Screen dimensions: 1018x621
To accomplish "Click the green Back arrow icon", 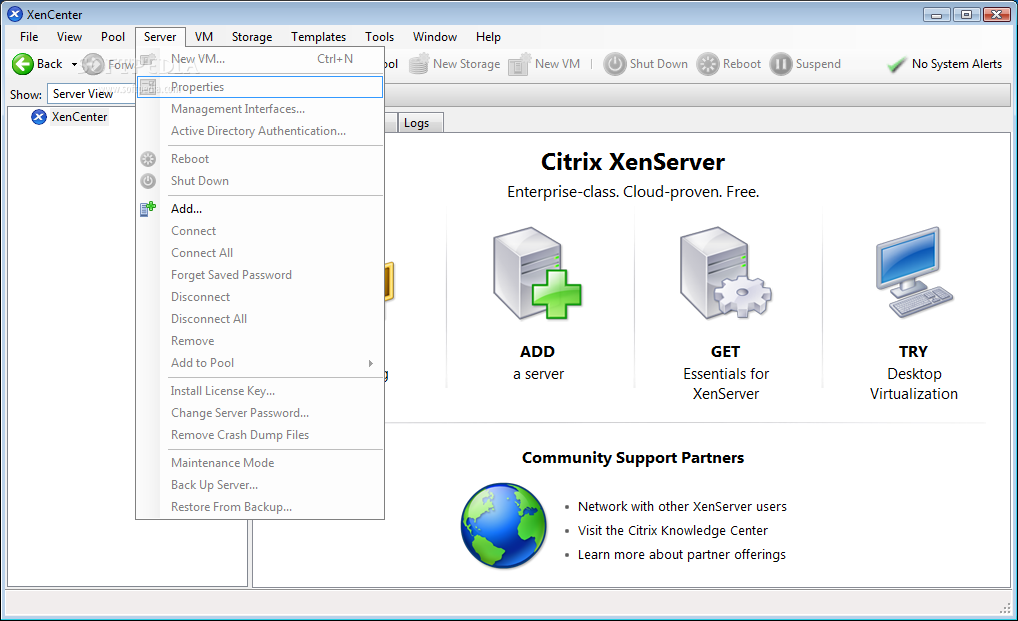I will pyautogui.click(x=23, y=64).
